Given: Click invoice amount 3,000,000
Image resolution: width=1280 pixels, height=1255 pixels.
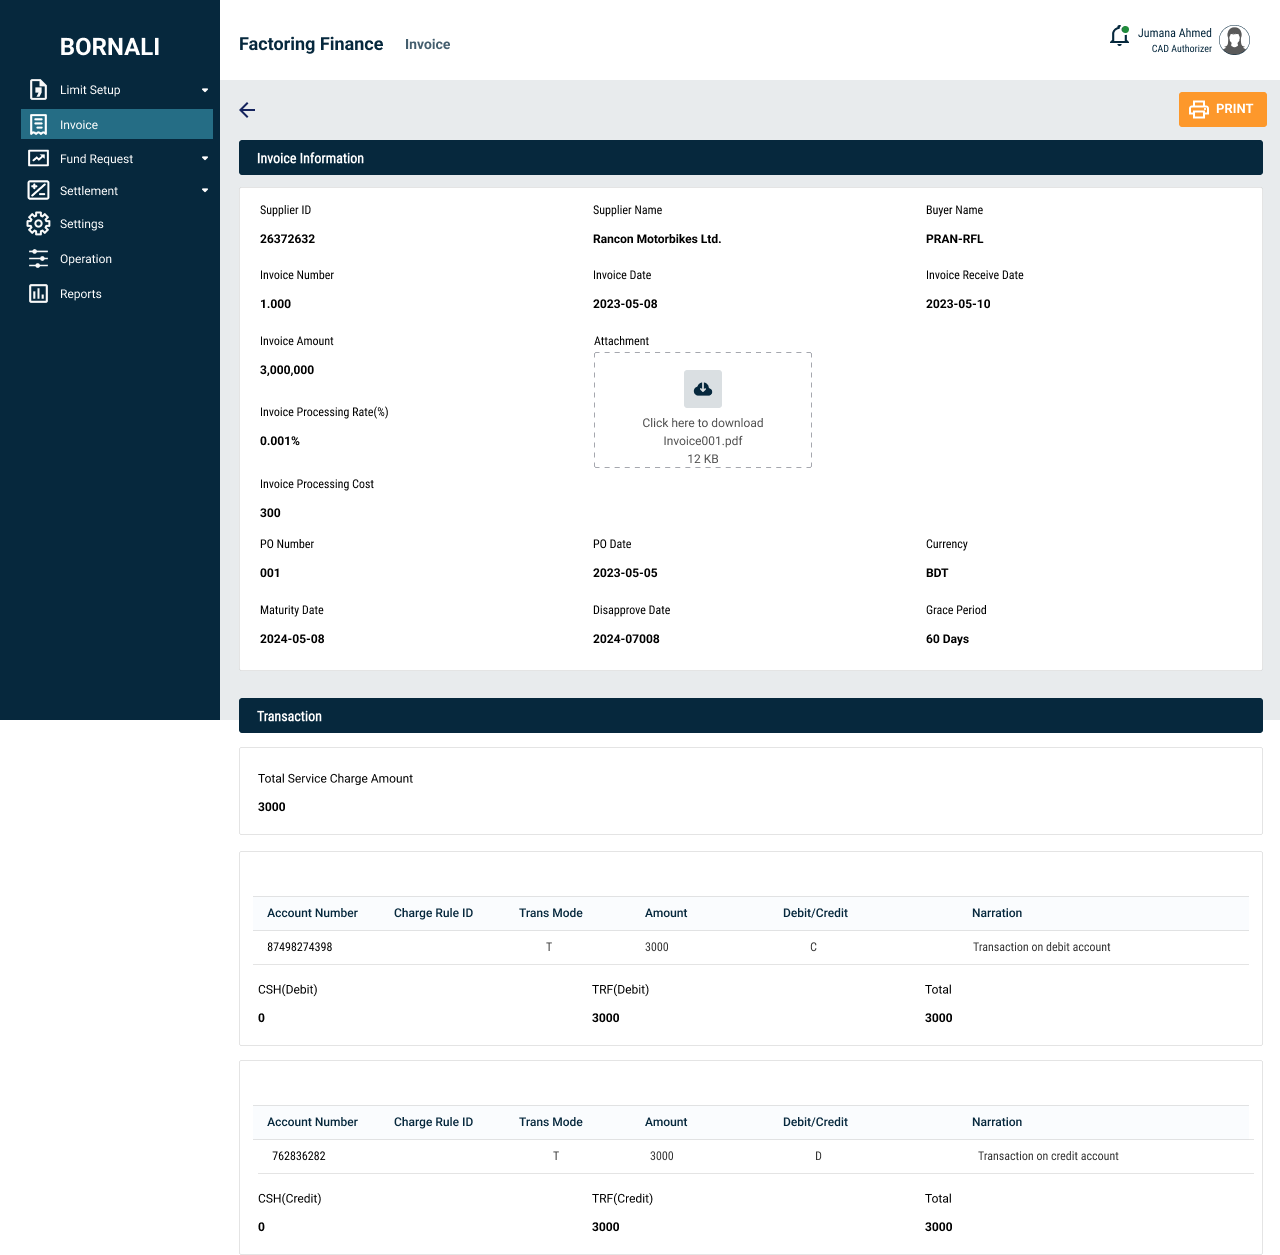Looking at the screenshot, I should tap(287, 370).
